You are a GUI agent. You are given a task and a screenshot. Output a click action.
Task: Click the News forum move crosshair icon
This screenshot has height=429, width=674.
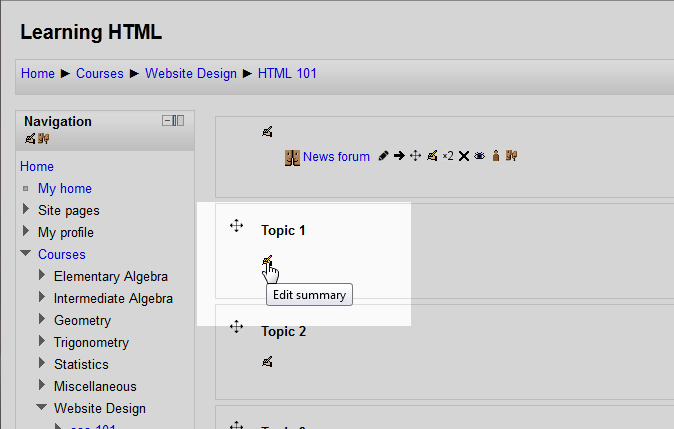pyautogui.click(x=416, y=156)
